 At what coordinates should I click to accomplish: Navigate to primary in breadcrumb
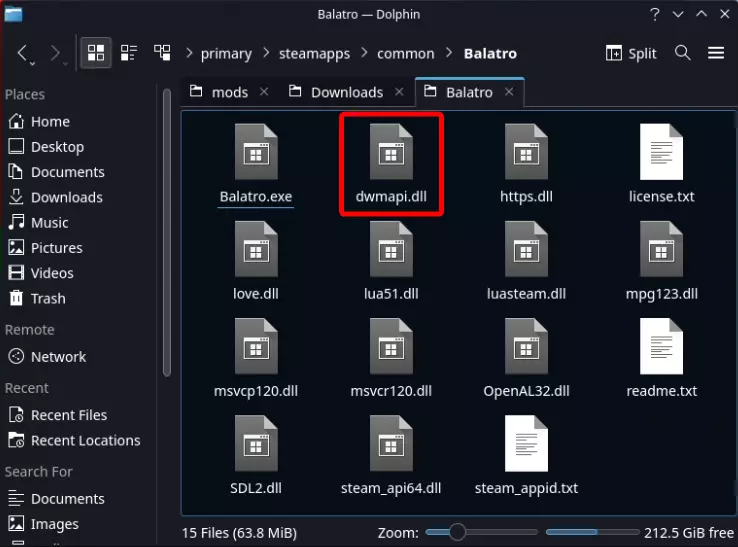pyautogui.click(x=226, y=54)
